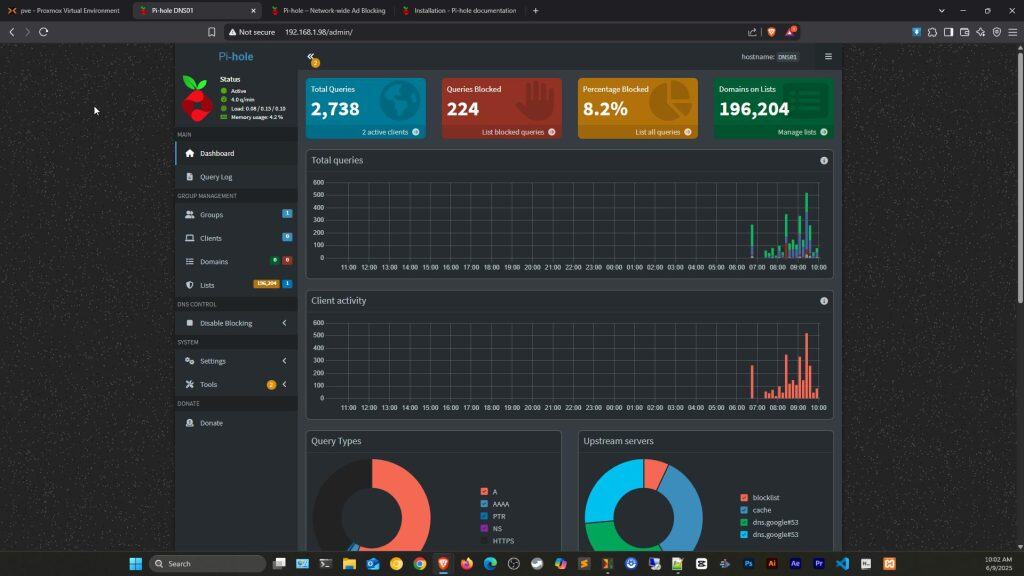
Task: Switch to the Proxmox Virtual Environment tab
Action: (x=65, y=10)
